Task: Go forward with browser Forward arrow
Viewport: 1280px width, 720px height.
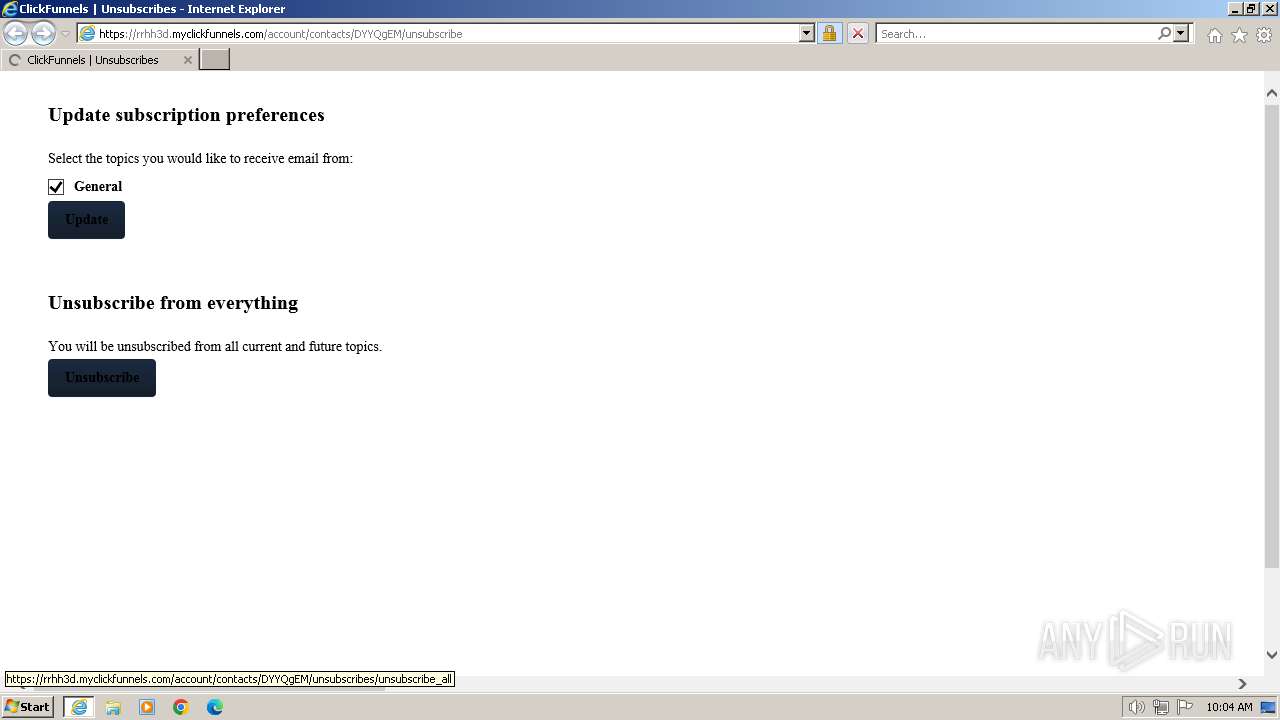Action: [43, 34]
